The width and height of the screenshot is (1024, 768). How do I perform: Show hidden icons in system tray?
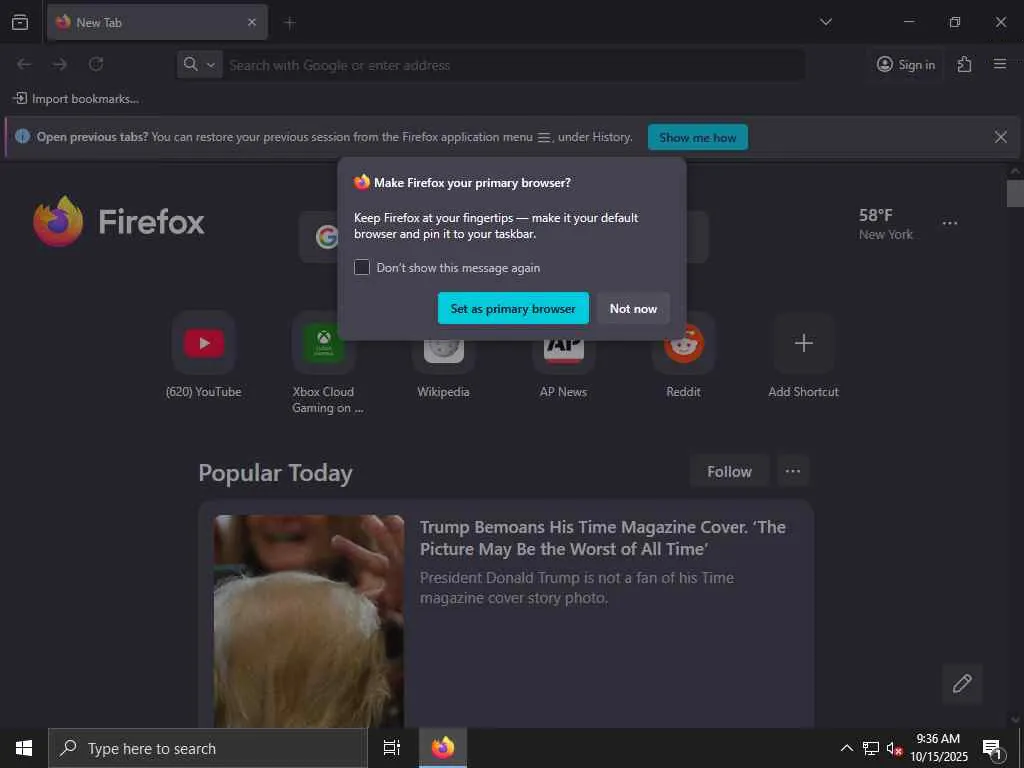click(846, 748)
